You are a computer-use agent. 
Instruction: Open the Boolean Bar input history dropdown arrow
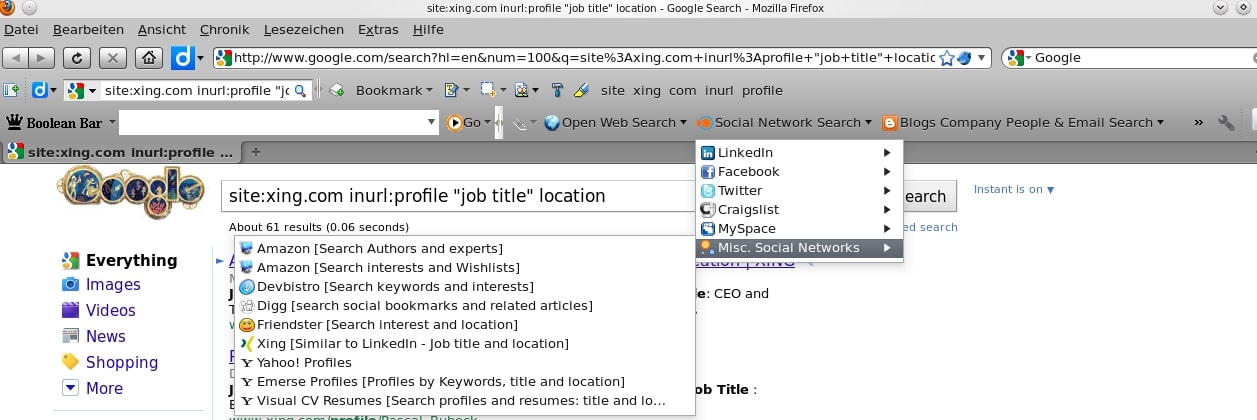point(431,122)
